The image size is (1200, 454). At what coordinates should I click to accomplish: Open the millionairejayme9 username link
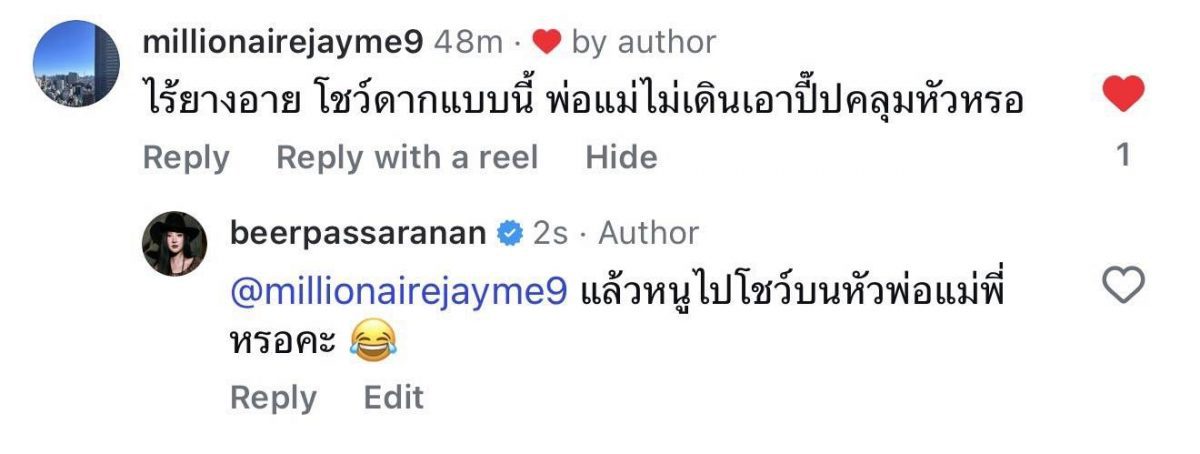pyautogui.click(x=285, y=42)
